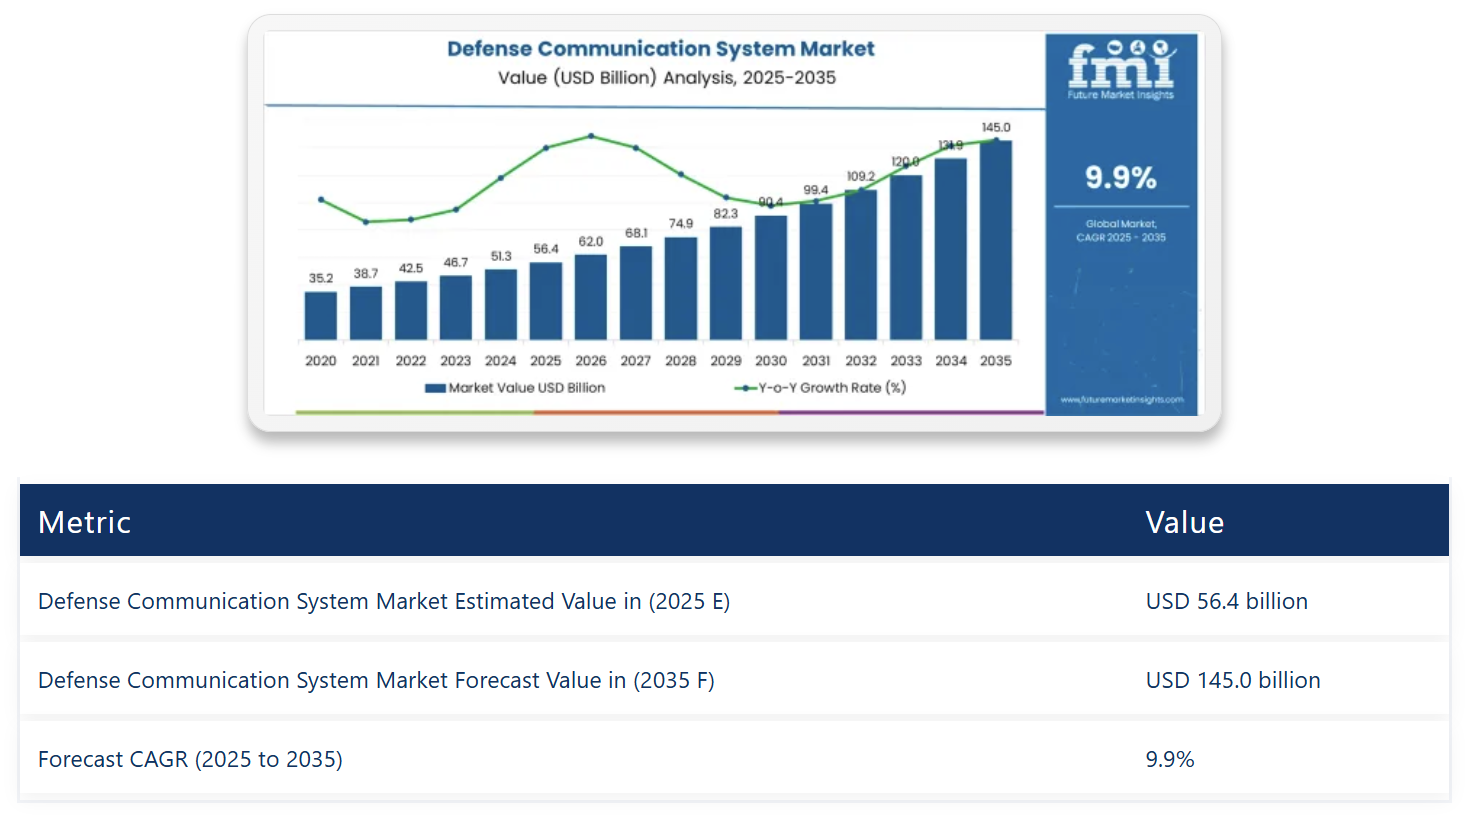Select the Estimated Value in (2025 E) row
The image size is (1472, 823).
tap(384, 601)
